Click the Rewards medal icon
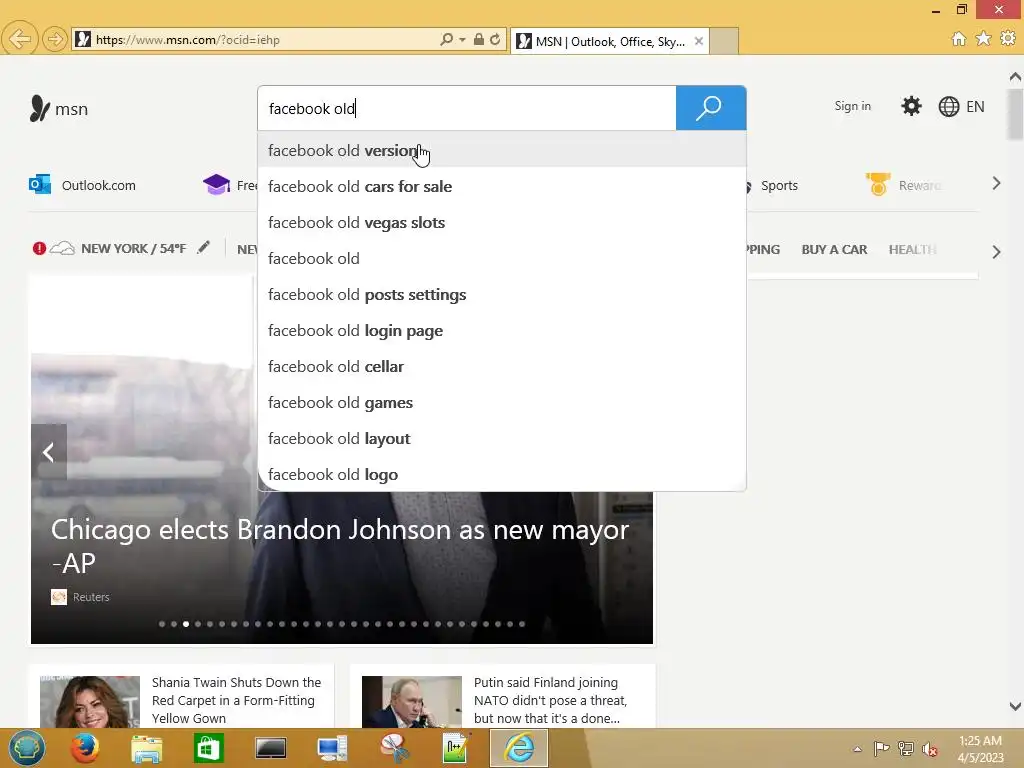 click(x=878, y=184)
